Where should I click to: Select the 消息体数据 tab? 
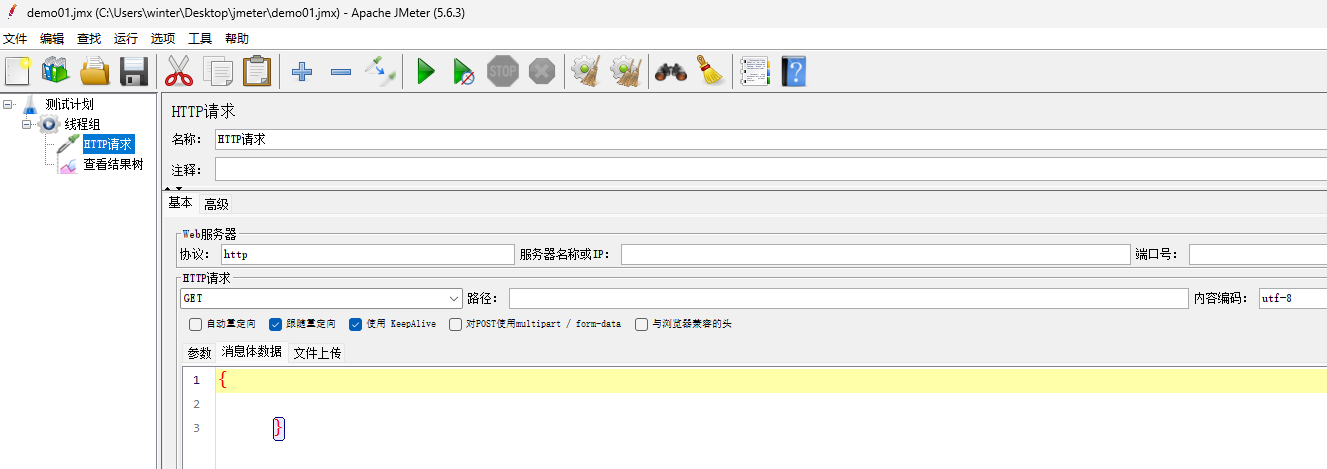pos(252,352)
